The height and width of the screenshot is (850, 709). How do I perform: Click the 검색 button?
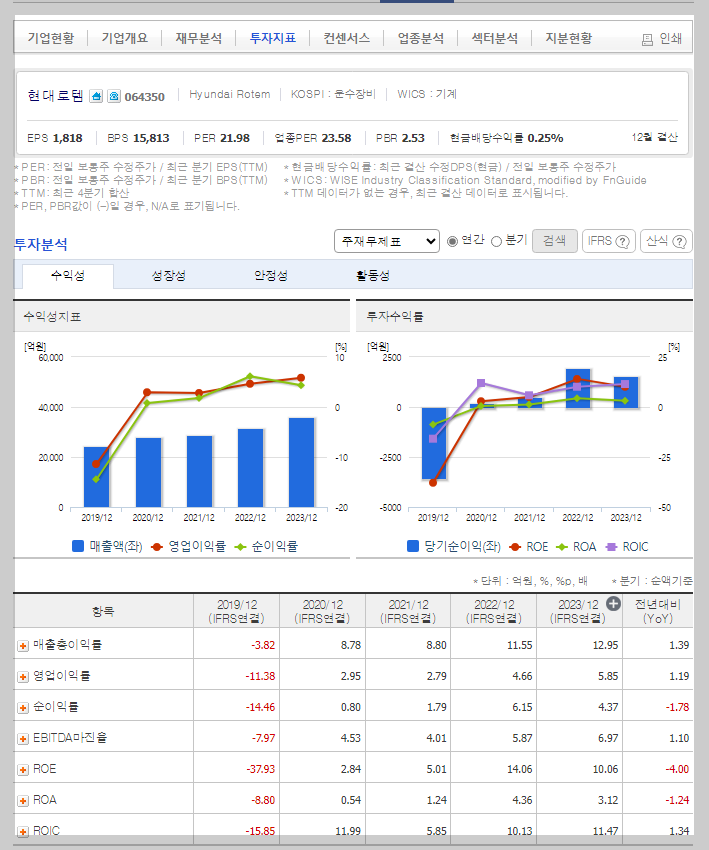(555, 241)
